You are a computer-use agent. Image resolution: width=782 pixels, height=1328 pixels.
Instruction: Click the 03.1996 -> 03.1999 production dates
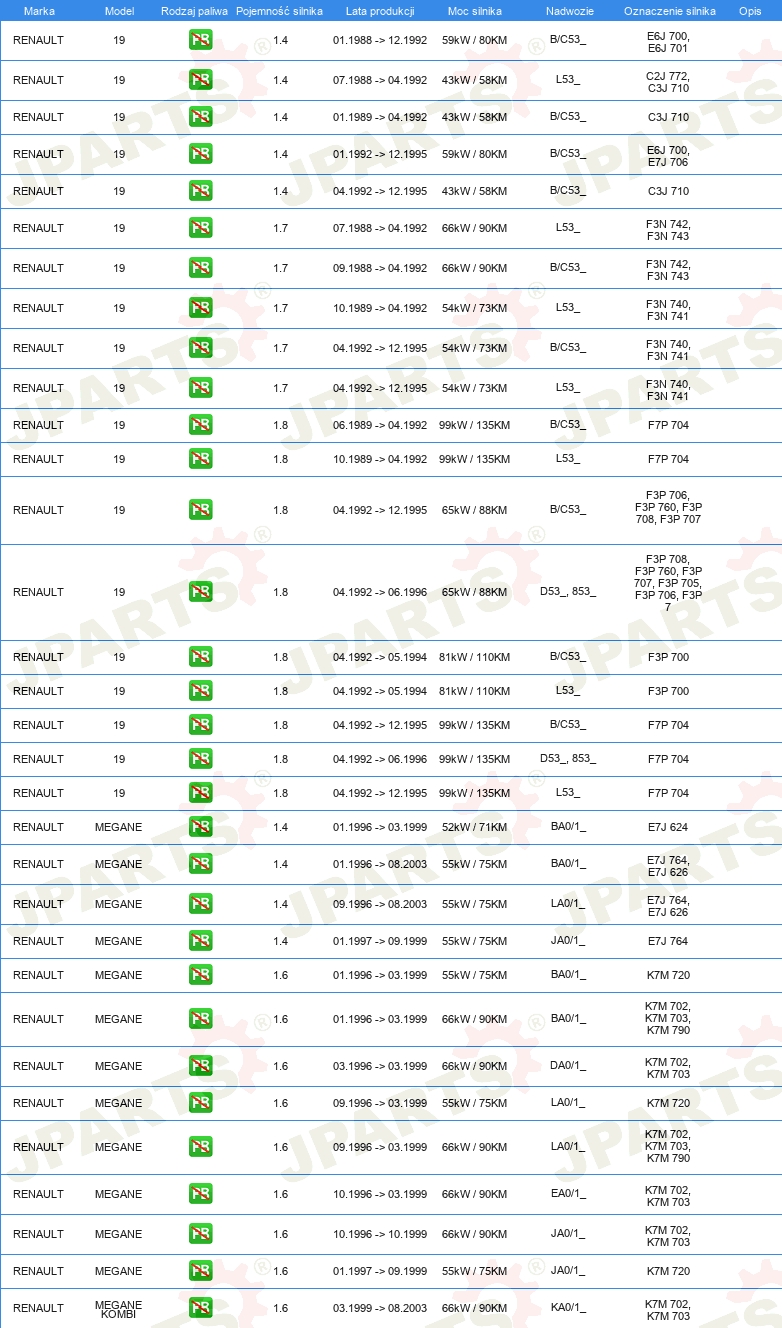click(380, 1067)
